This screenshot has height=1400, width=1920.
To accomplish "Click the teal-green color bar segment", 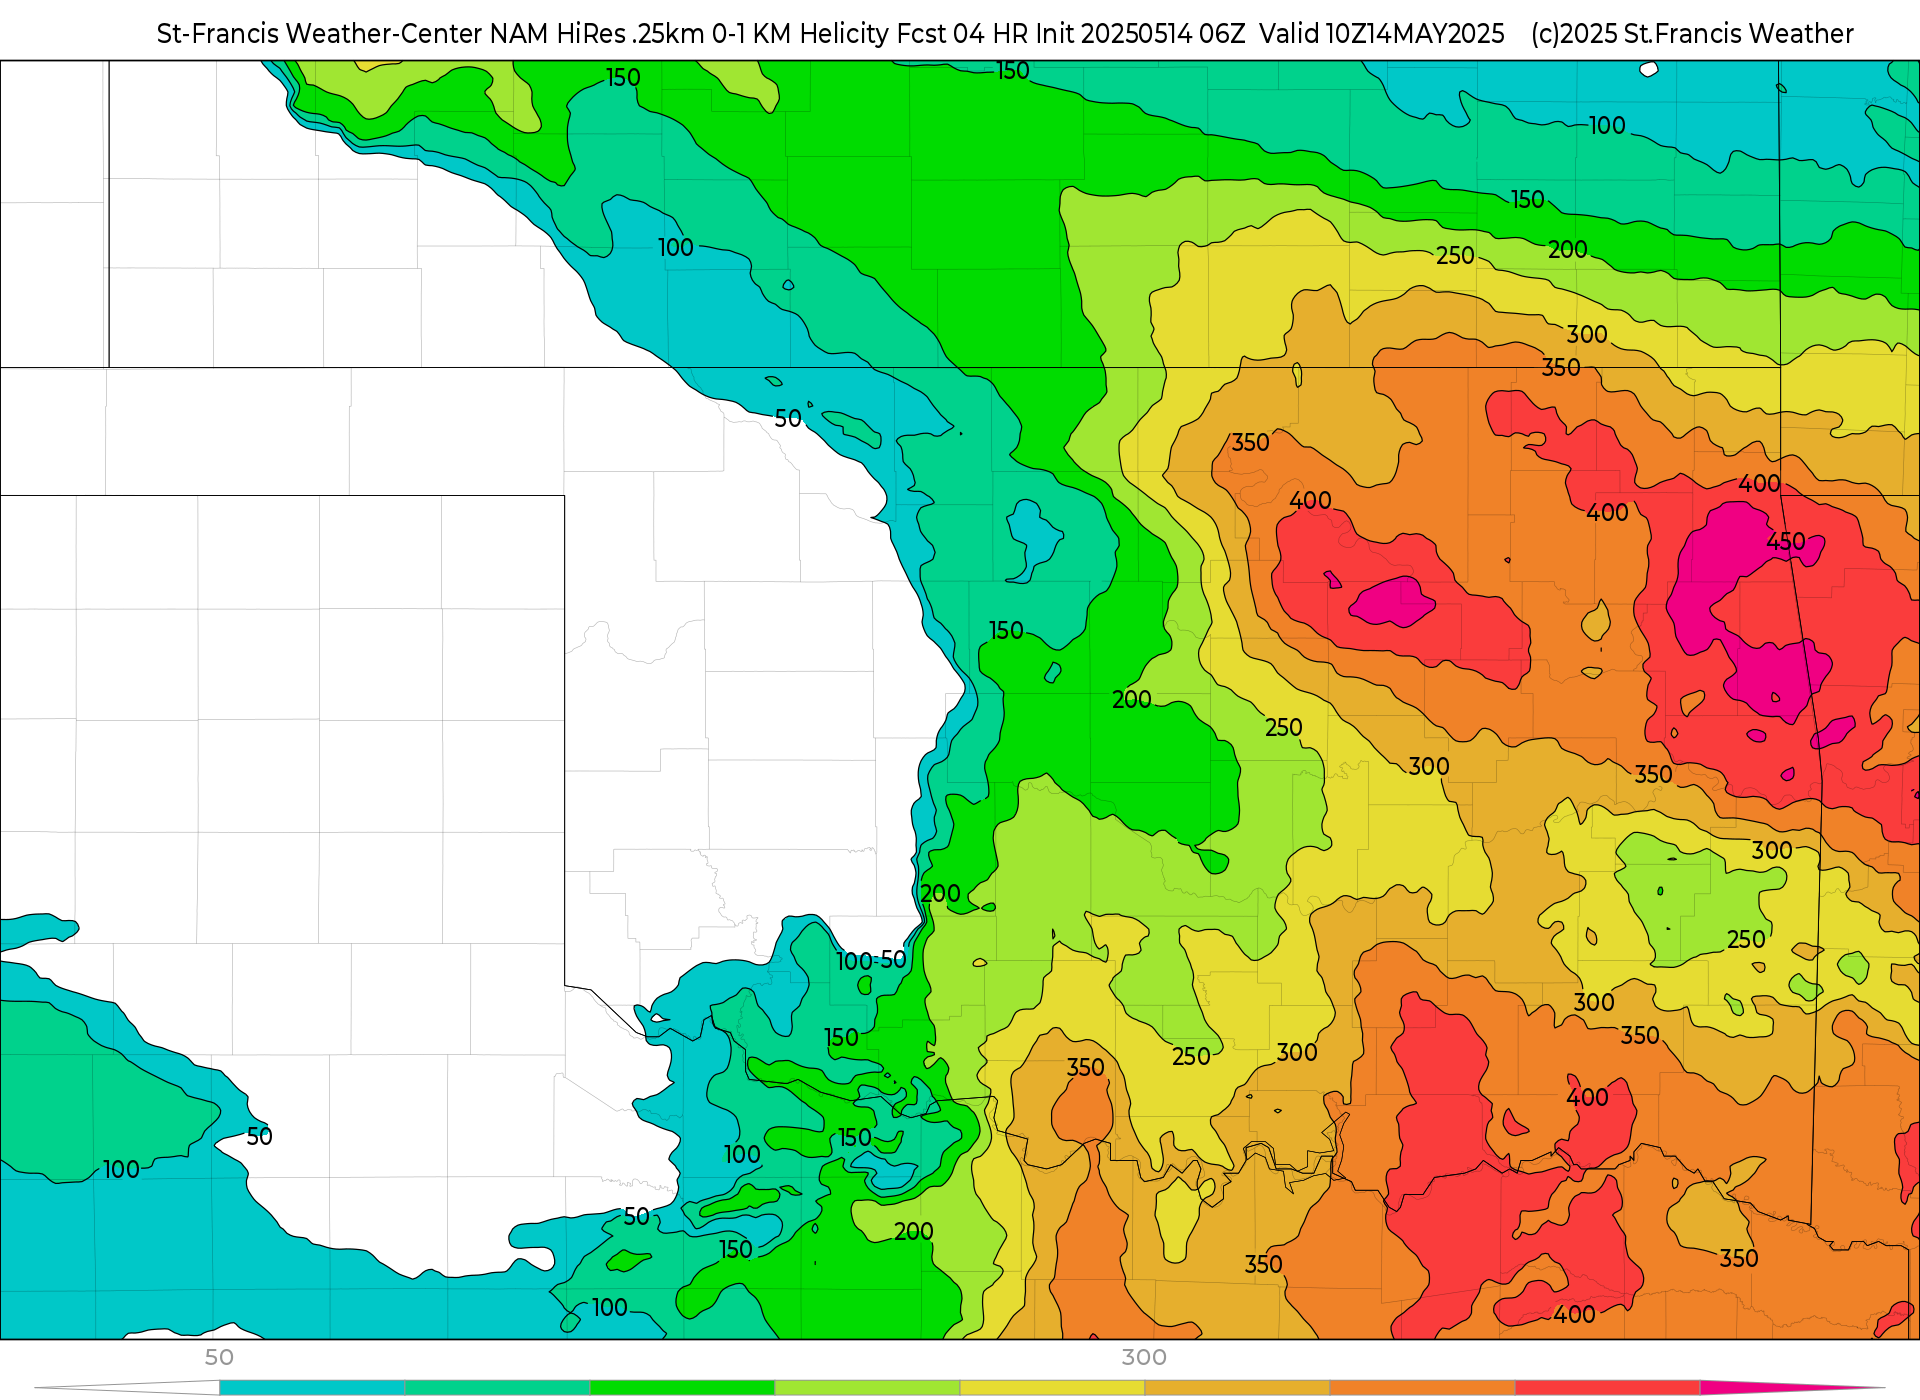I will click(x=497, y=1388).
